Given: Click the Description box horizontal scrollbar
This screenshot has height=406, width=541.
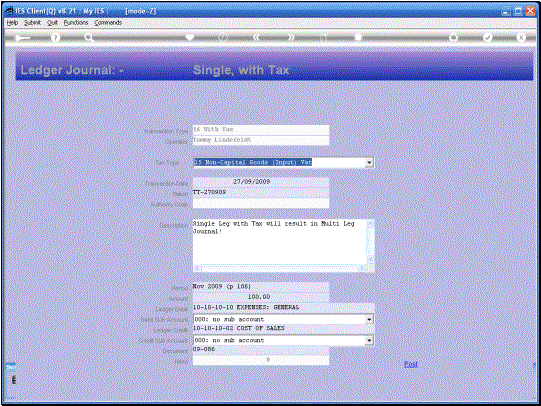Looking at the screenshot, I should (x=280, y=268).
